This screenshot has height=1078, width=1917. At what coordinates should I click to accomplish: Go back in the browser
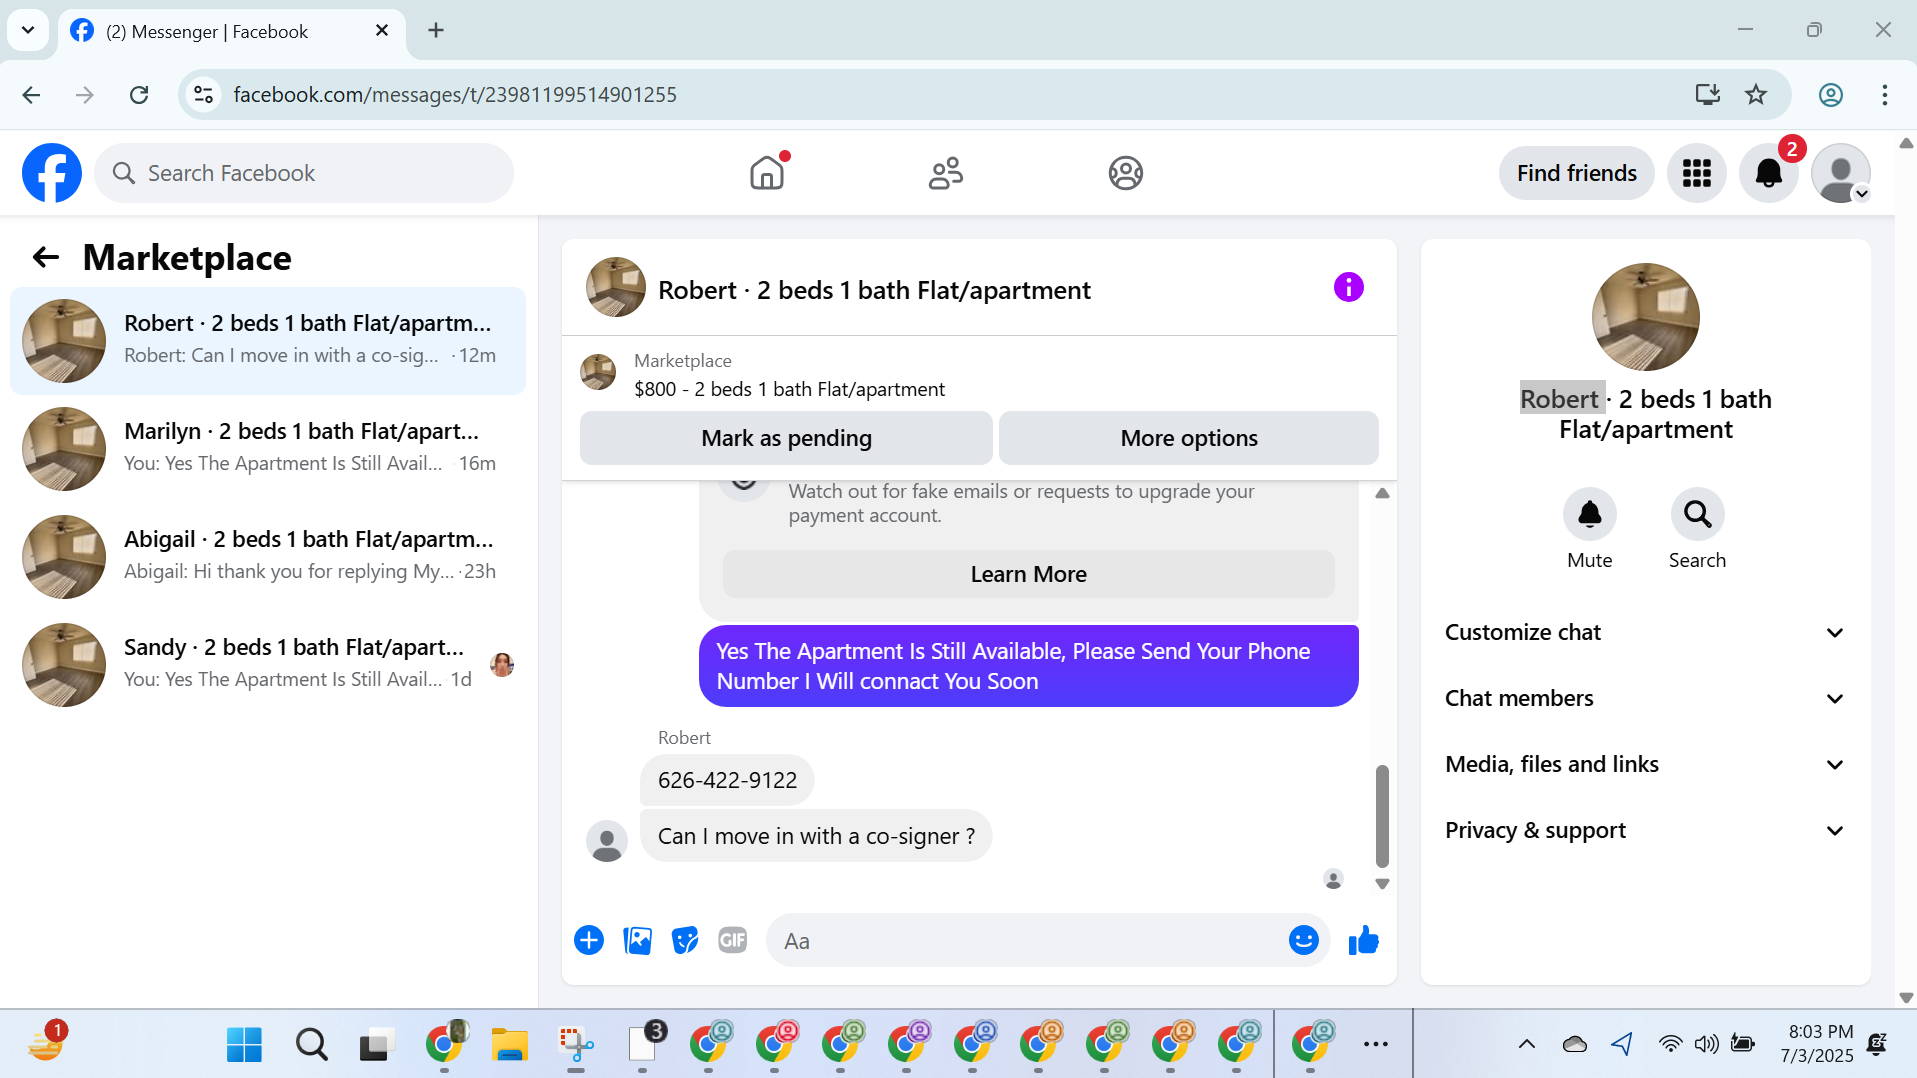click(32, 95)
